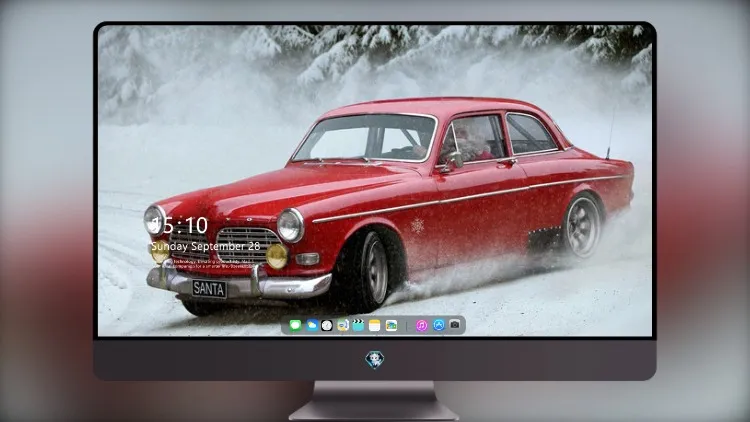The image size is (750, 422).
Task: Open the Videos clapperboard app in the dock
Action: 358,325
